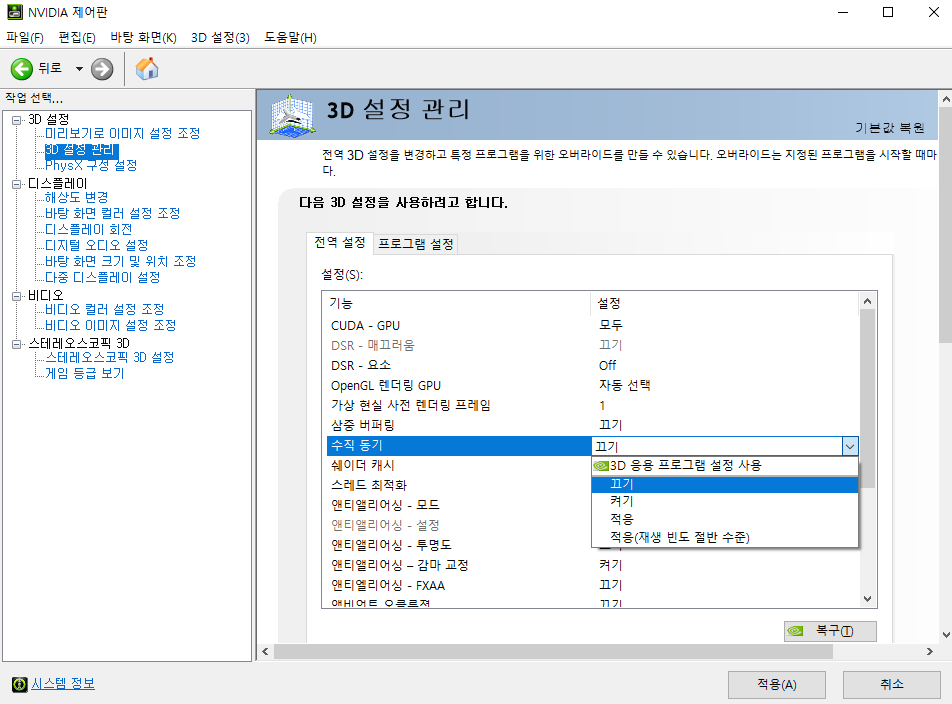Open 게임 등급 보기 page
The height and width of the screenshot is (704, 952).
click(x=84, y=373)
